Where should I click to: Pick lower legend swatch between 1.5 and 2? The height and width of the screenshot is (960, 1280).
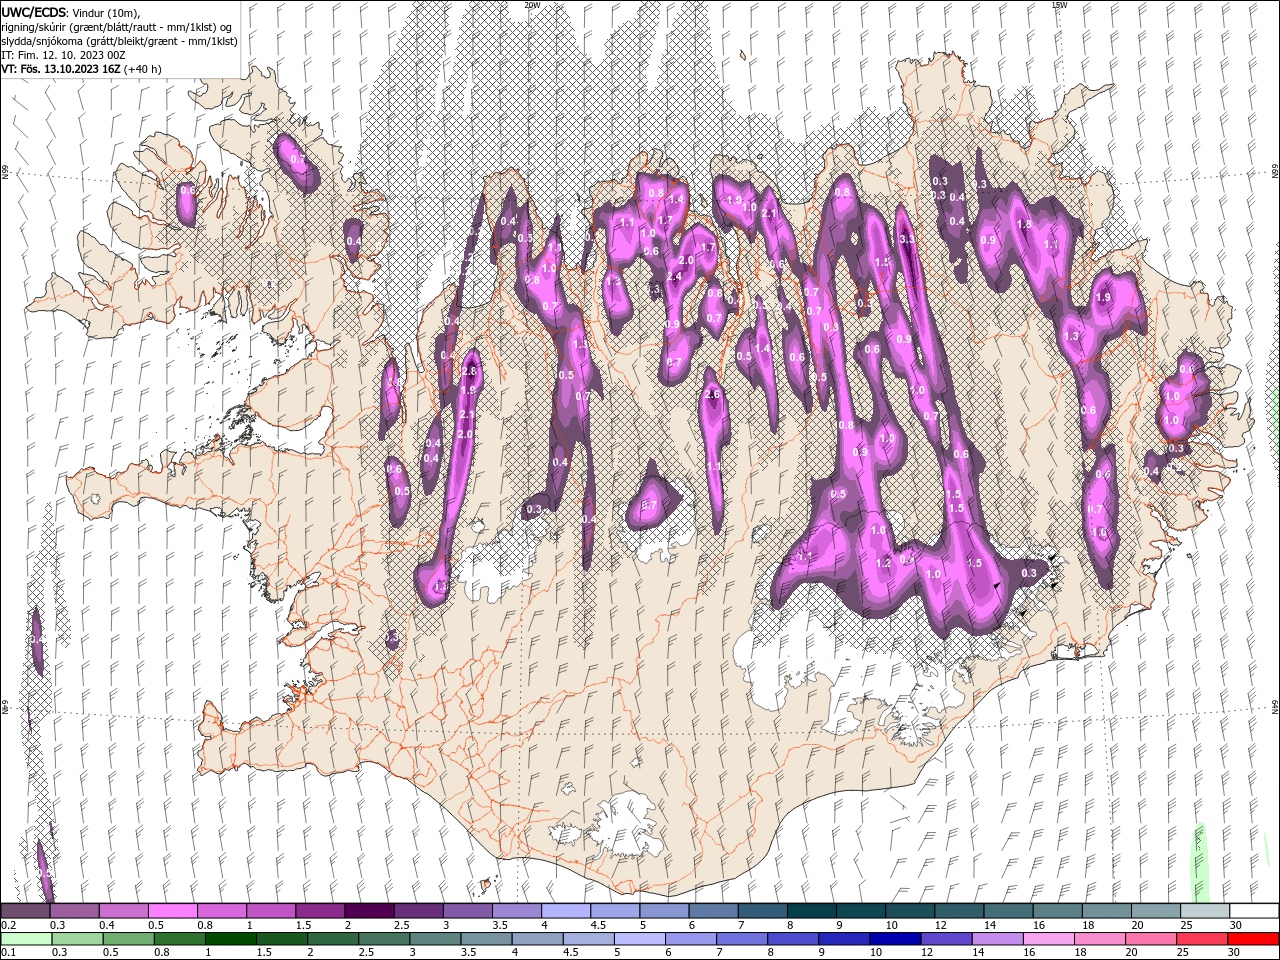(282, 938)
